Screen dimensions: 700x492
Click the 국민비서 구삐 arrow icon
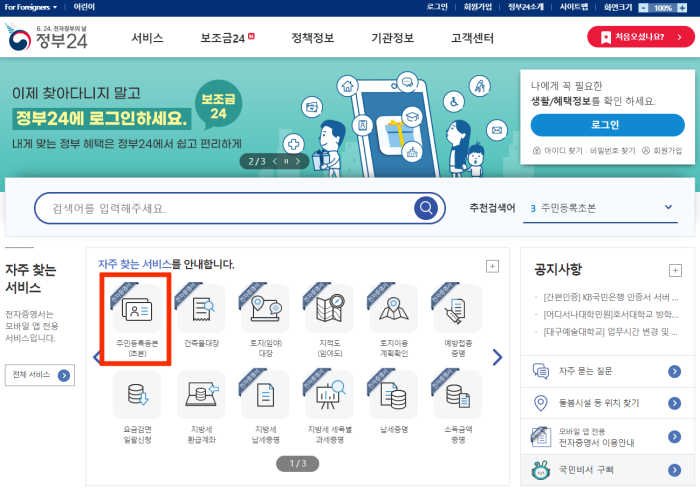pyautogui.click(x=675, y=470)
